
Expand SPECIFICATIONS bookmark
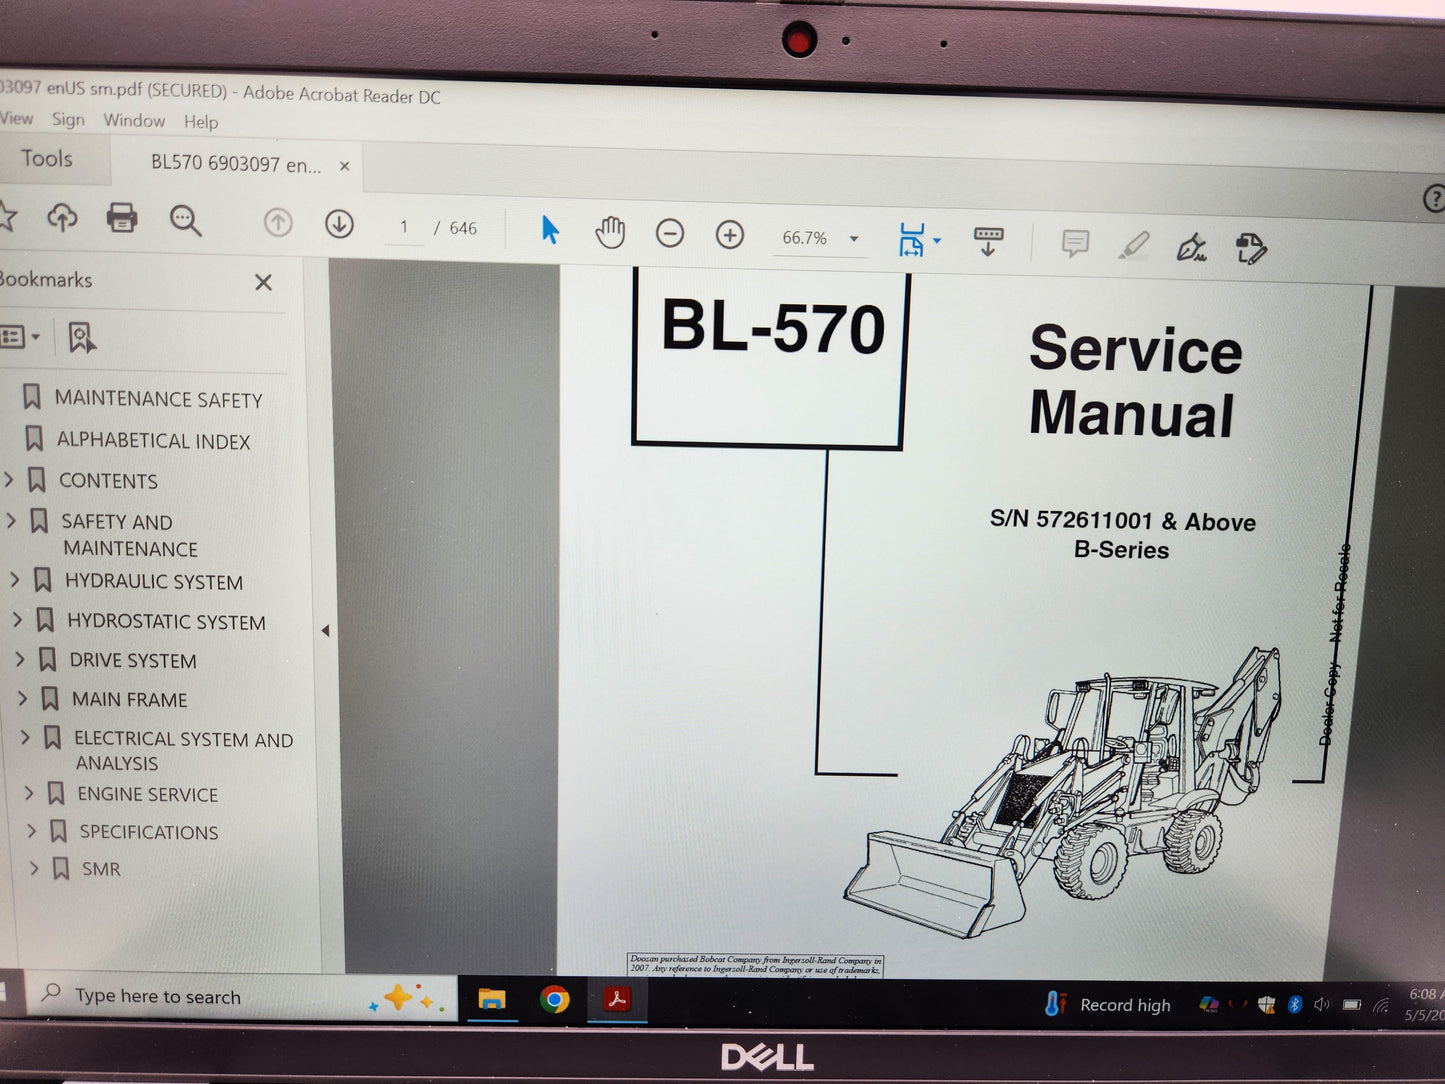pos(32,830)
